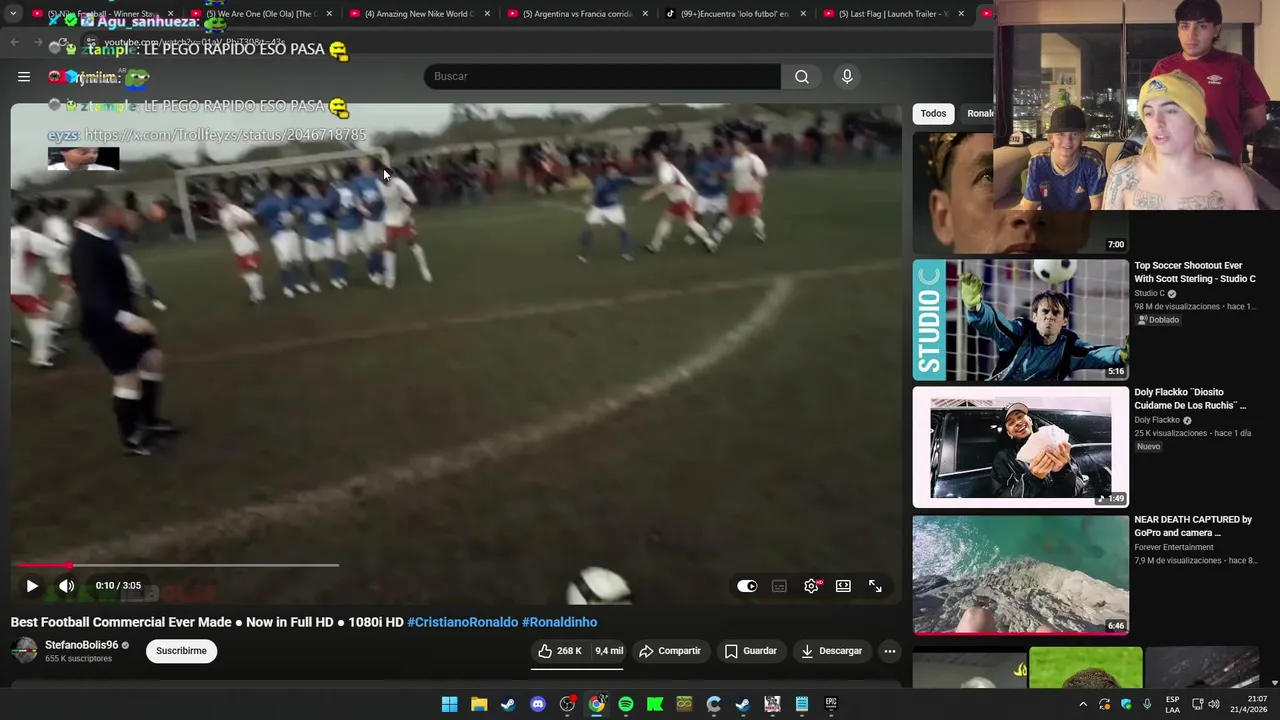Dislike the video showing 9,4 mil
Screen dimensions: 1280x720
point(609,651)
